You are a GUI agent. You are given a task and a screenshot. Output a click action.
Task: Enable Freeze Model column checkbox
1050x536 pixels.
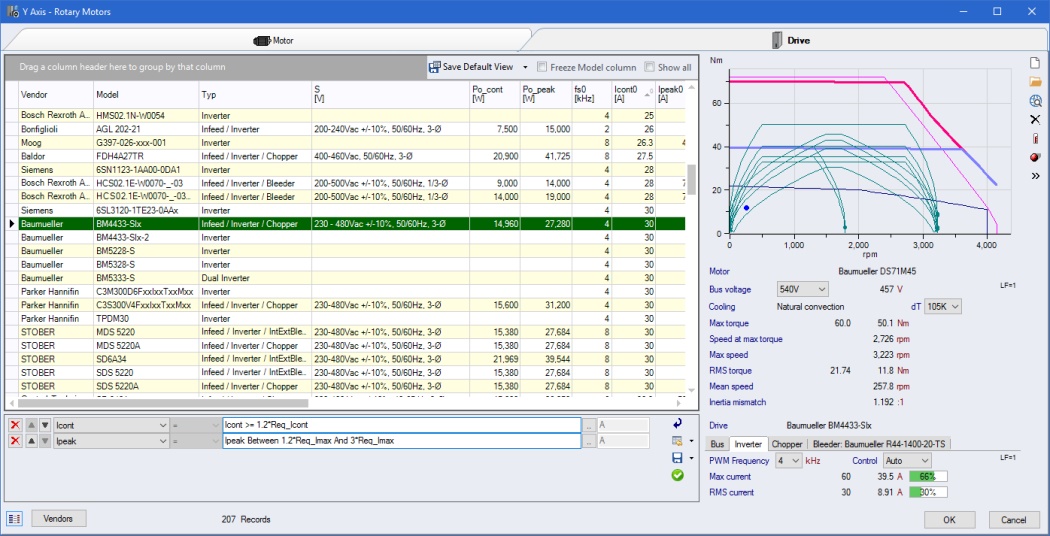tap(542, 68)
